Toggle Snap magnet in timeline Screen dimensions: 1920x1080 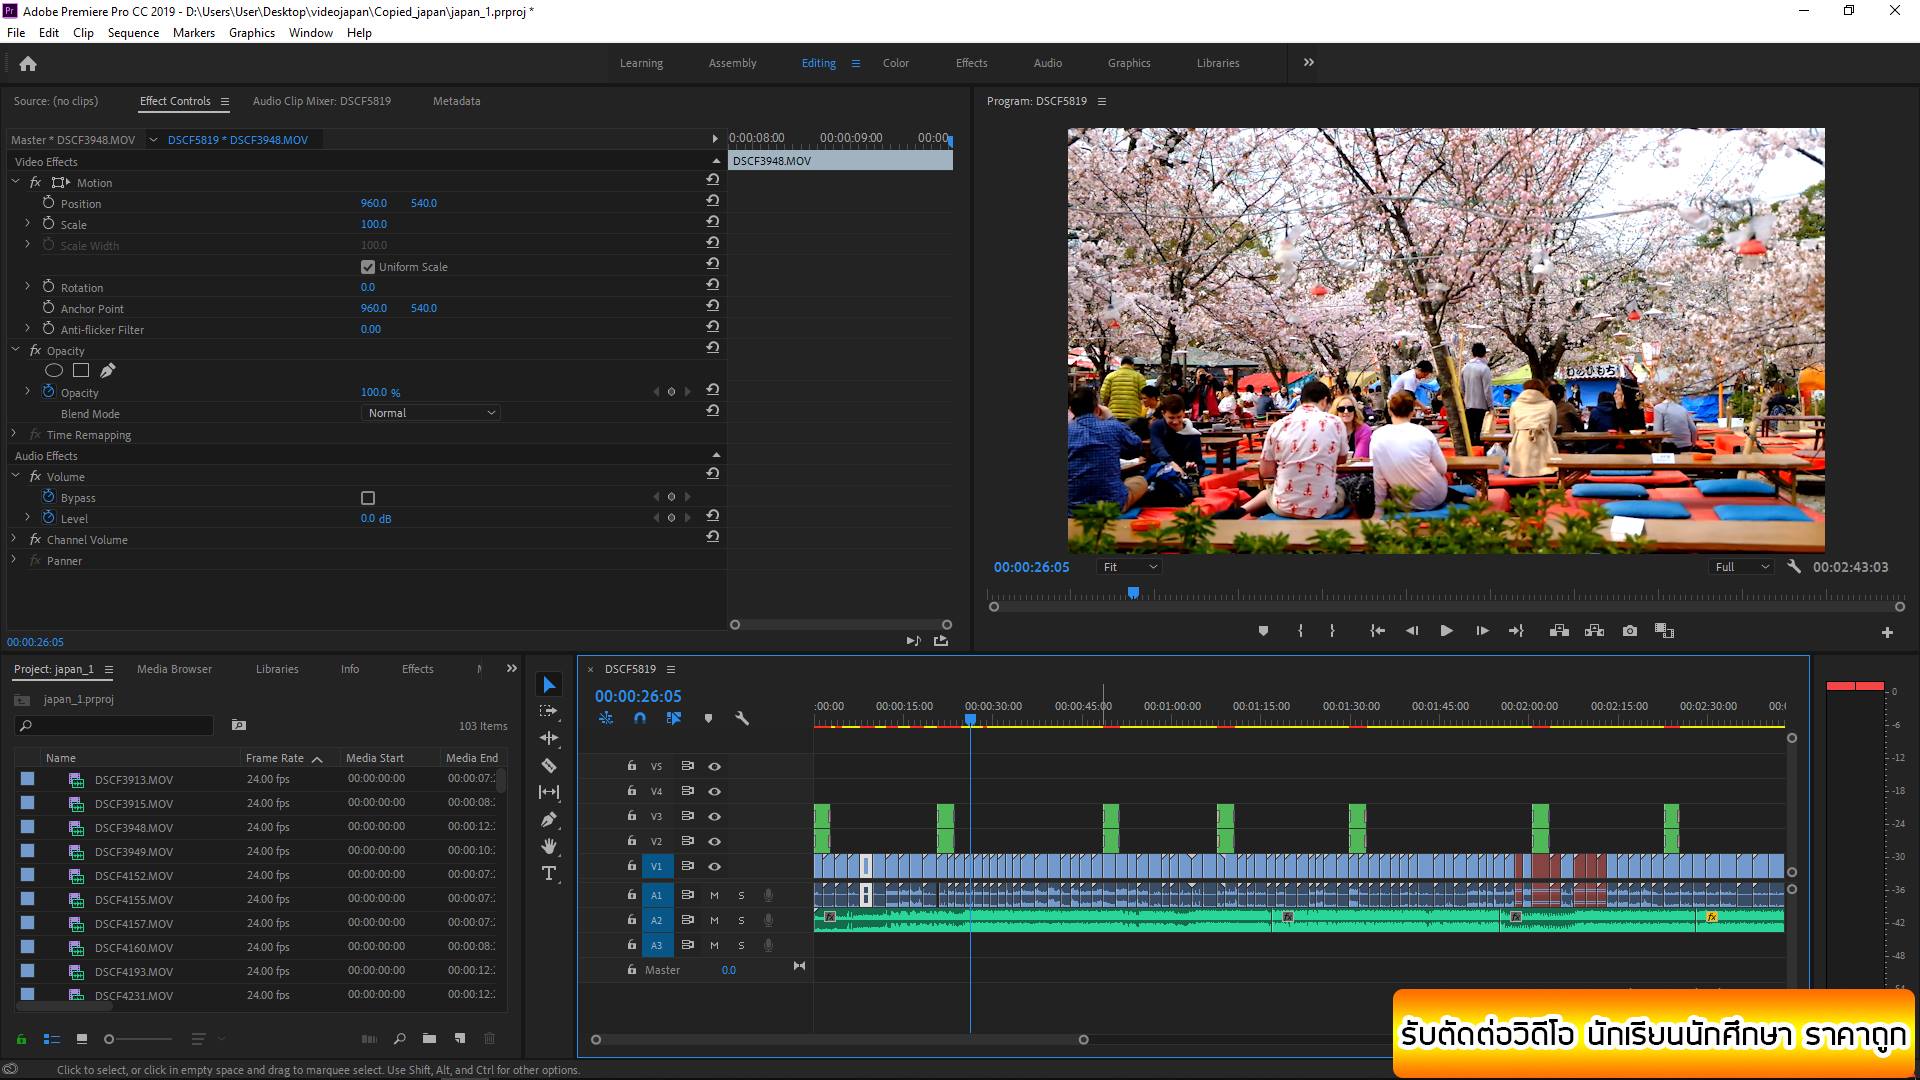640,718
